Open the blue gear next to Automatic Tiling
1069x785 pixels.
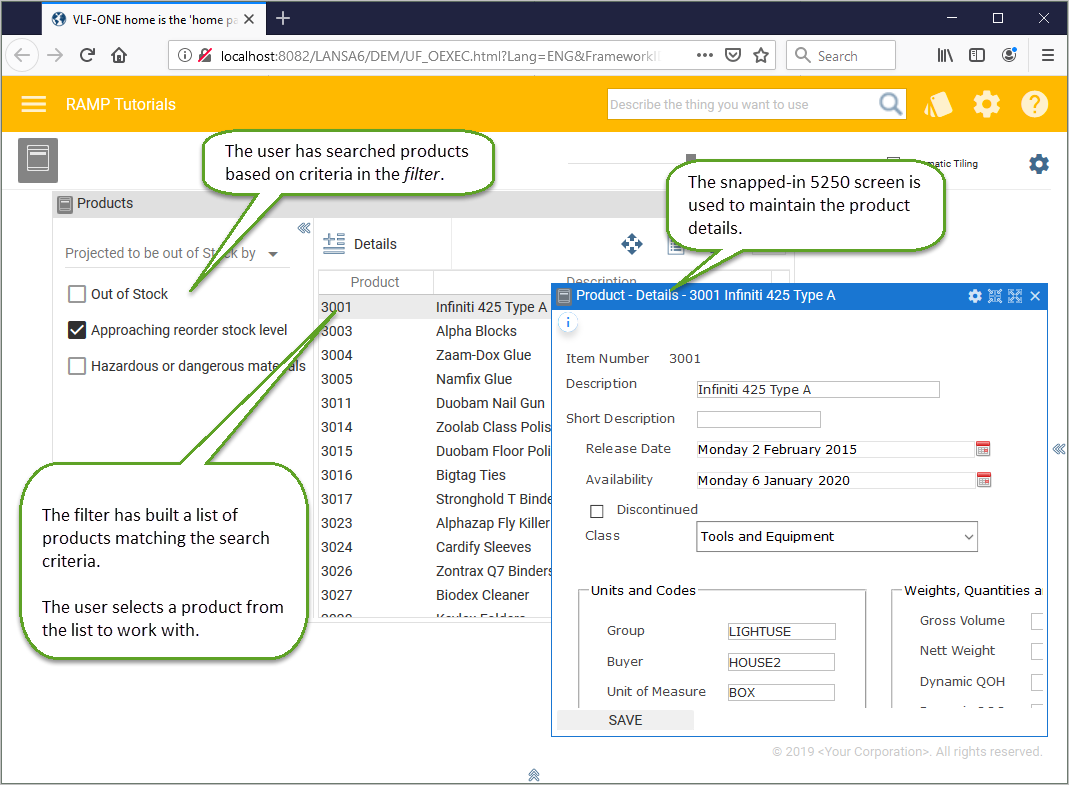(x=1038, y=164)
